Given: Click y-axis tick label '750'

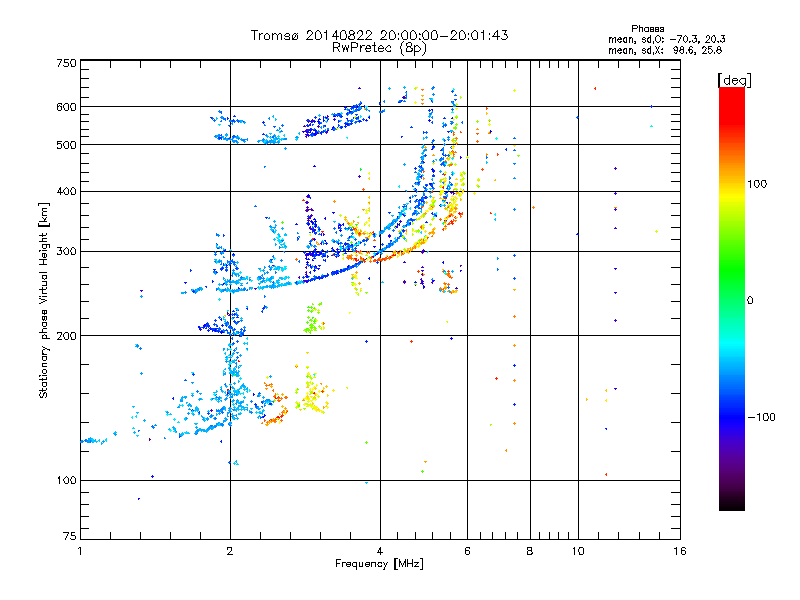Looking at the screenshot, I should click(x=66, y=63).
